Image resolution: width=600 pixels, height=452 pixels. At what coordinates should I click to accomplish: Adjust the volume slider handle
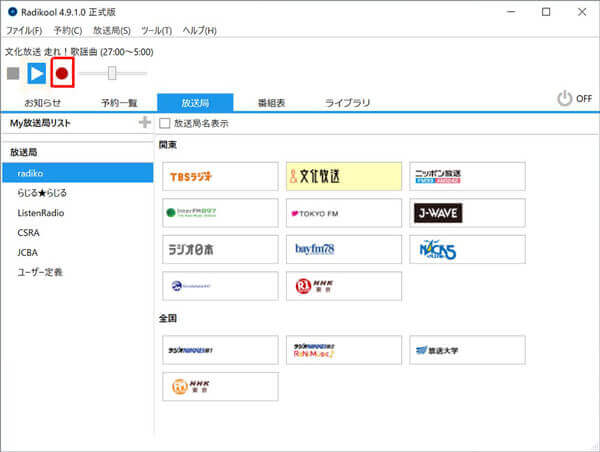[112, 73]
